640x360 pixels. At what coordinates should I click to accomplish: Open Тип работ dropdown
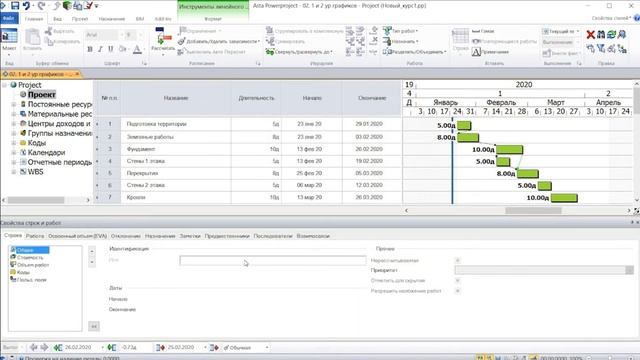(x=400, y=31)
